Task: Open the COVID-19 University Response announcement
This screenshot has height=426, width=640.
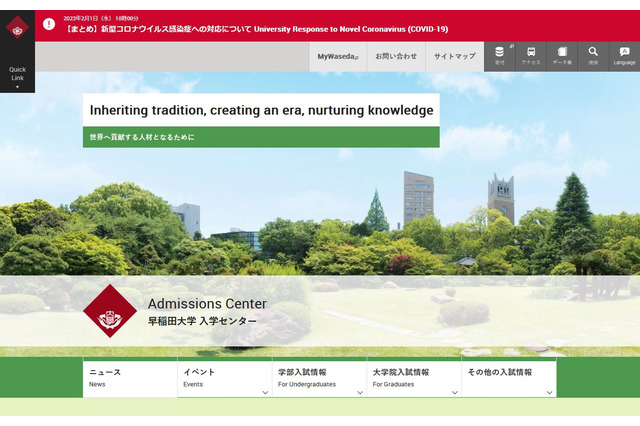Action: (x=256, y=29)
